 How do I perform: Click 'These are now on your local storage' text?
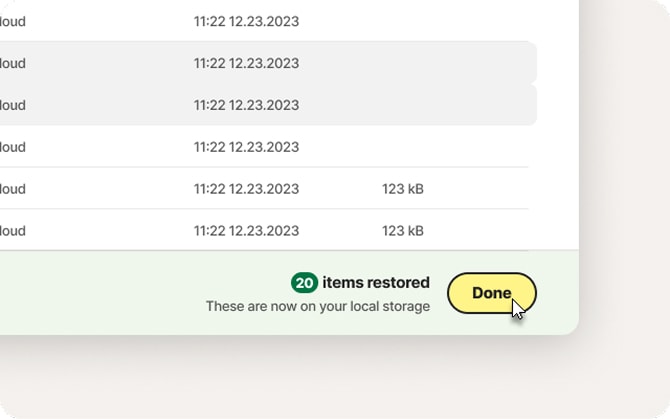317,306
